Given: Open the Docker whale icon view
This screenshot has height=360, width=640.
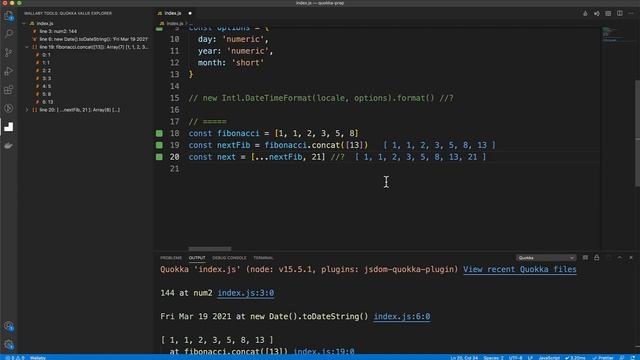Looking at the screenshot, I should [x=9, y=146].
